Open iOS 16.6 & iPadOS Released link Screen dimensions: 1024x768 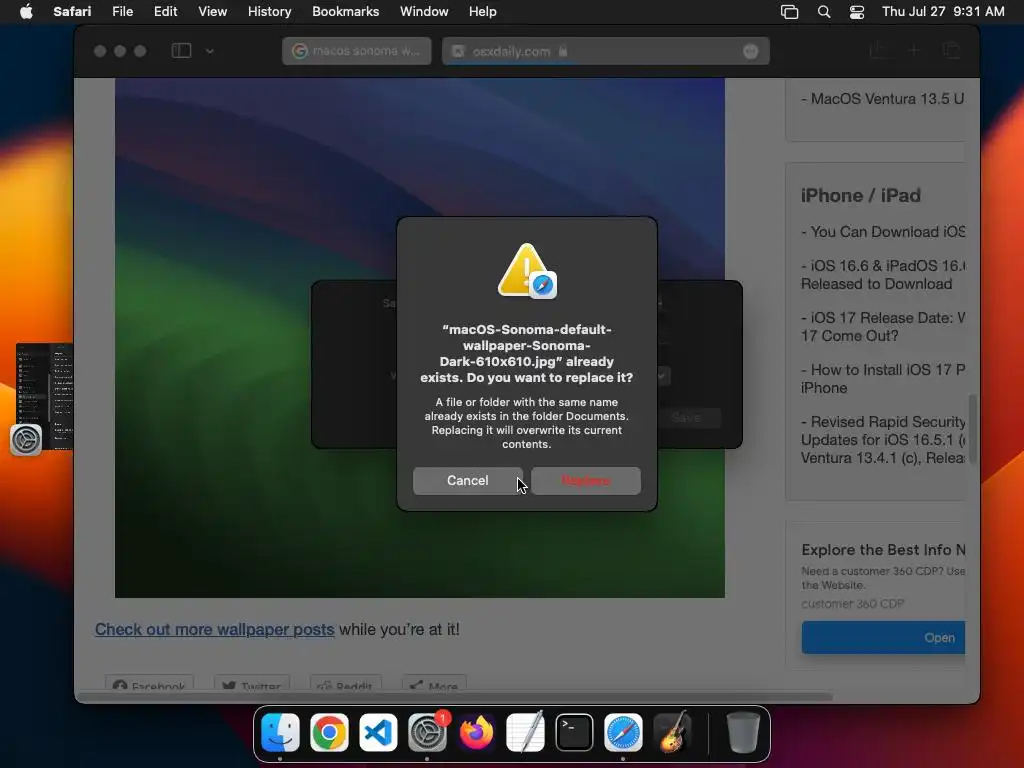tap(883, 275)
